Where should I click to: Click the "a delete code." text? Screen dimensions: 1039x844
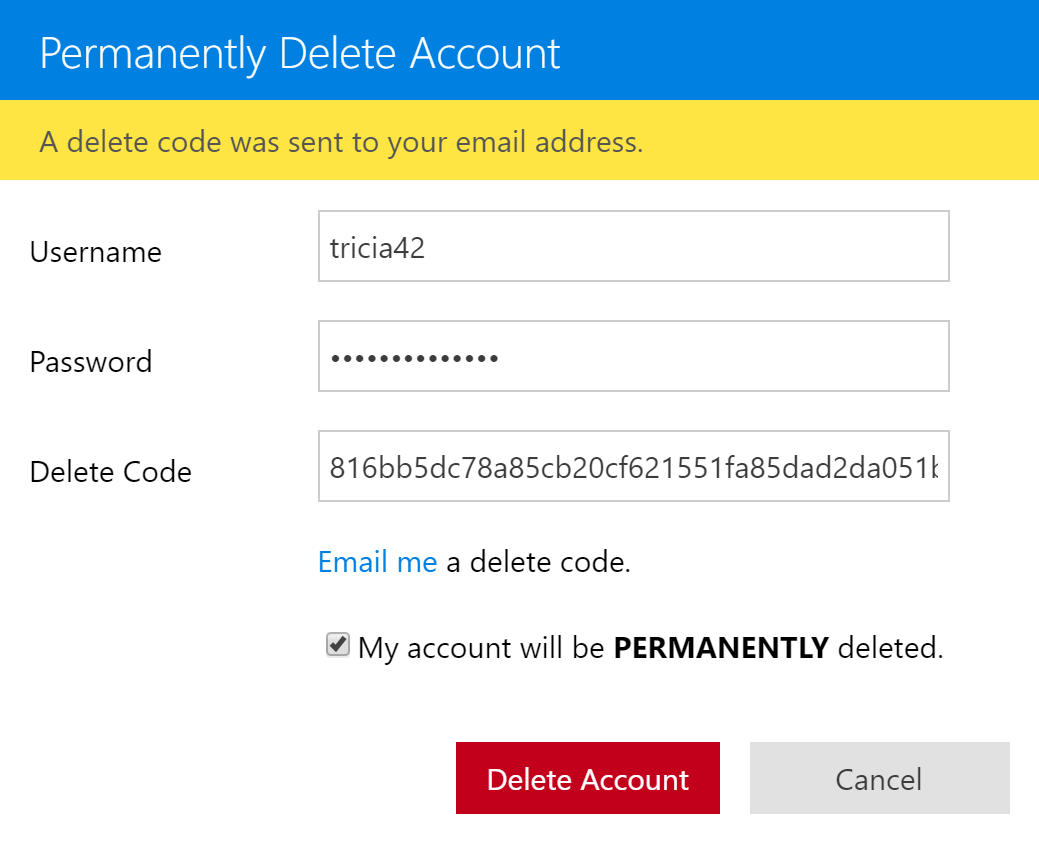538,562
